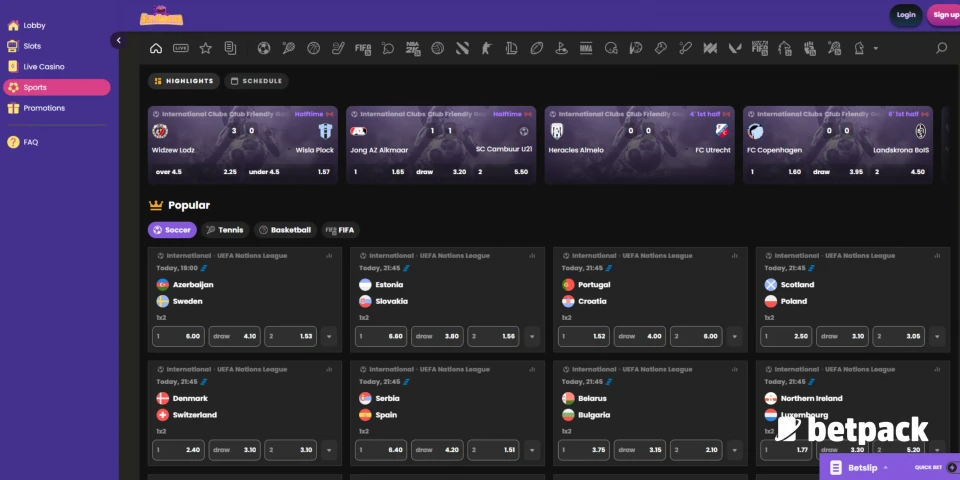This screenshot has width=960, height=480.
Task: Open Live Casino in the sidebar
Action: pyautogui.click(x=44, y=66)
